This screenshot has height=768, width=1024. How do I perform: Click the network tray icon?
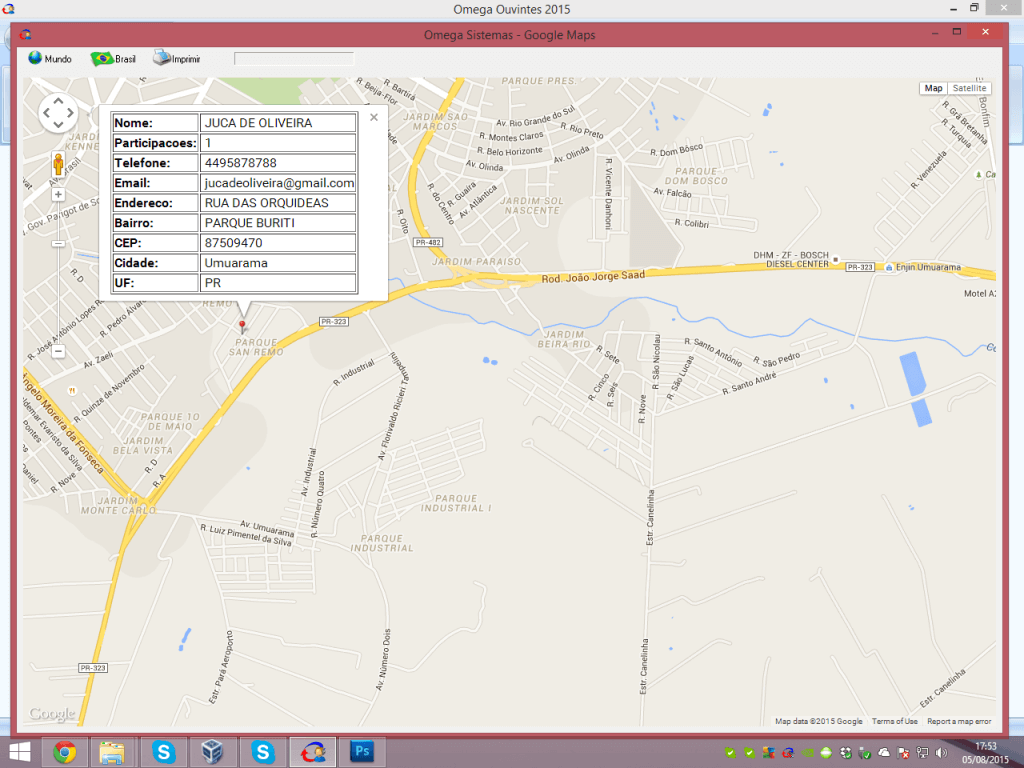(922, 753)
